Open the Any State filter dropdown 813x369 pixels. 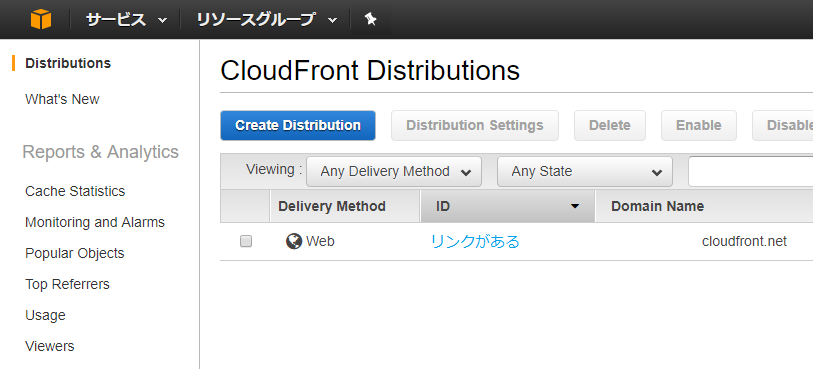[x=585, y=172]
